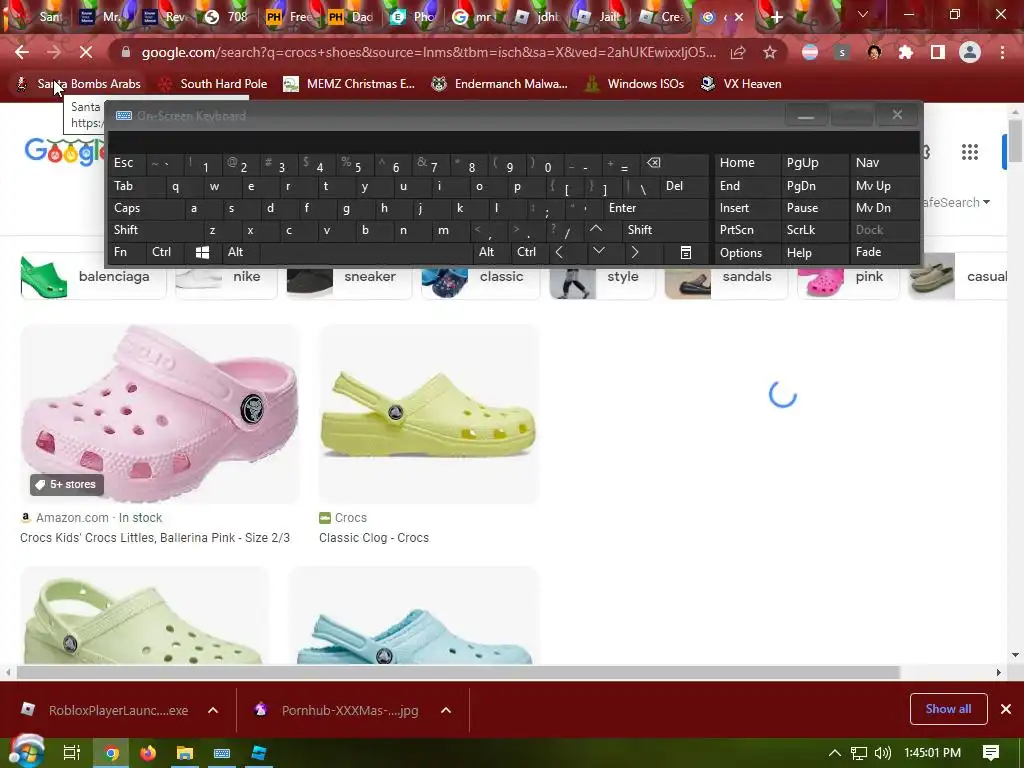Viewport: 1024px width, 768px height.
Task: Toggle the Caps key on the keyboard
Action: click(145, 208)
